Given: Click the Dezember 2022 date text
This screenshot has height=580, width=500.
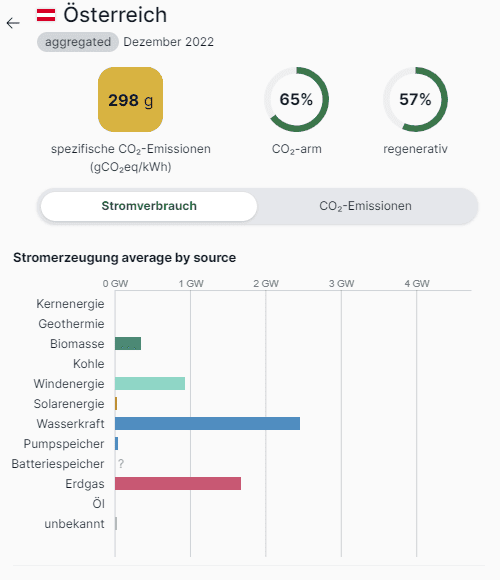Looking at the screenshot, I should (x=169, y=42).
